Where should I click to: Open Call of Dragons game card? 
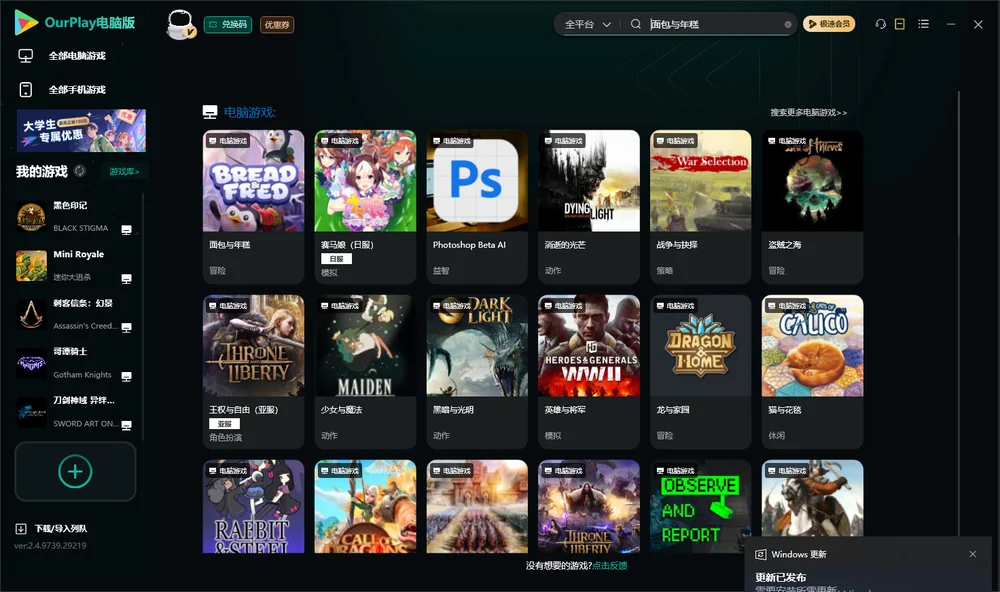pos(365,507)
